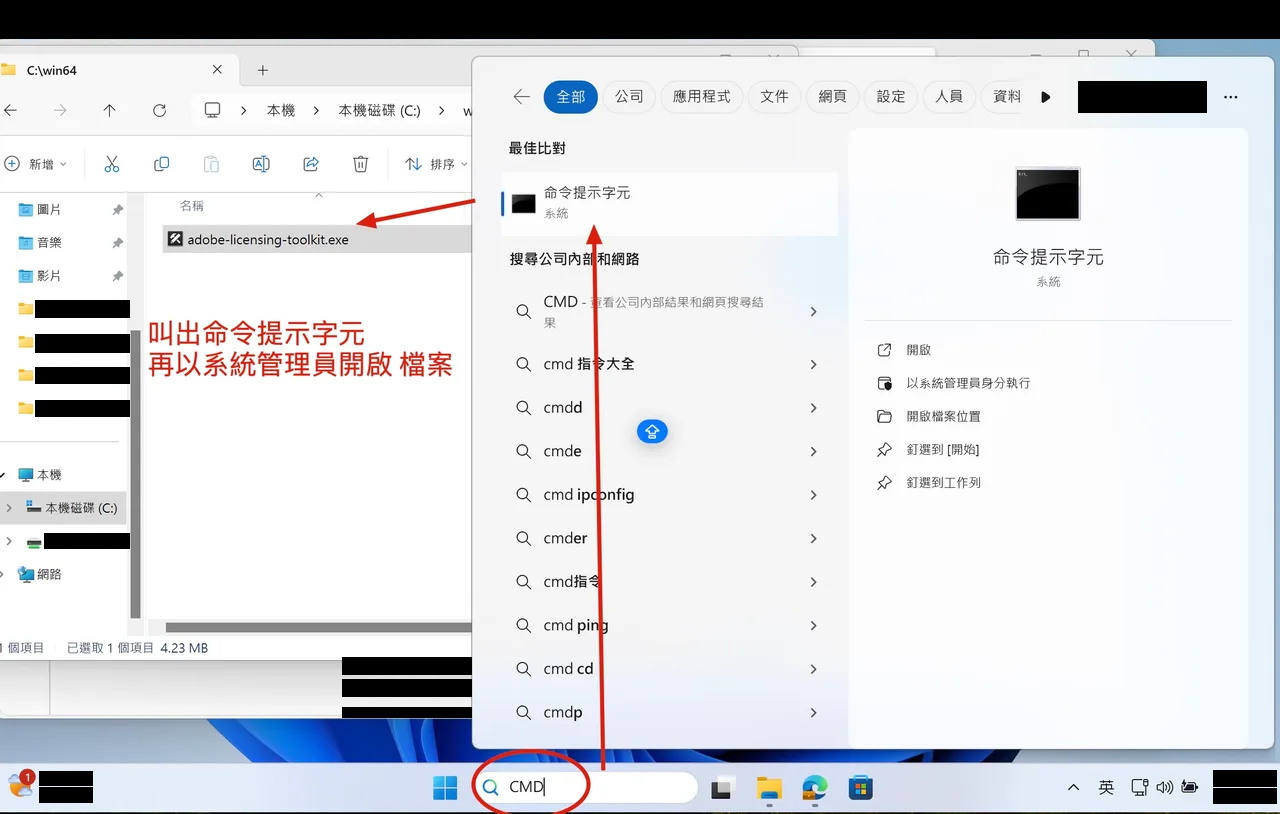Select 網路 in the navigation pane
This screenshot has width=1280, height=814.
tap(49, 574)
